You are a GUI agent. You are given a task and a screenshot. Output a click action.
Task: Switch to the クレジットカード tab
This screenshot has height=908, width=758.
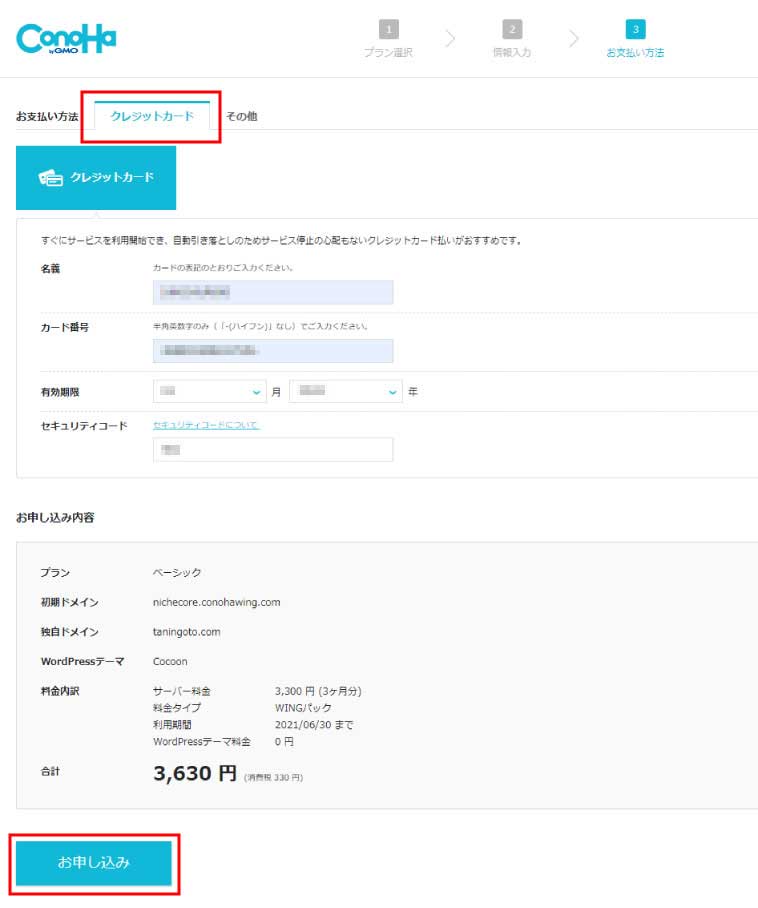[152, 117]
